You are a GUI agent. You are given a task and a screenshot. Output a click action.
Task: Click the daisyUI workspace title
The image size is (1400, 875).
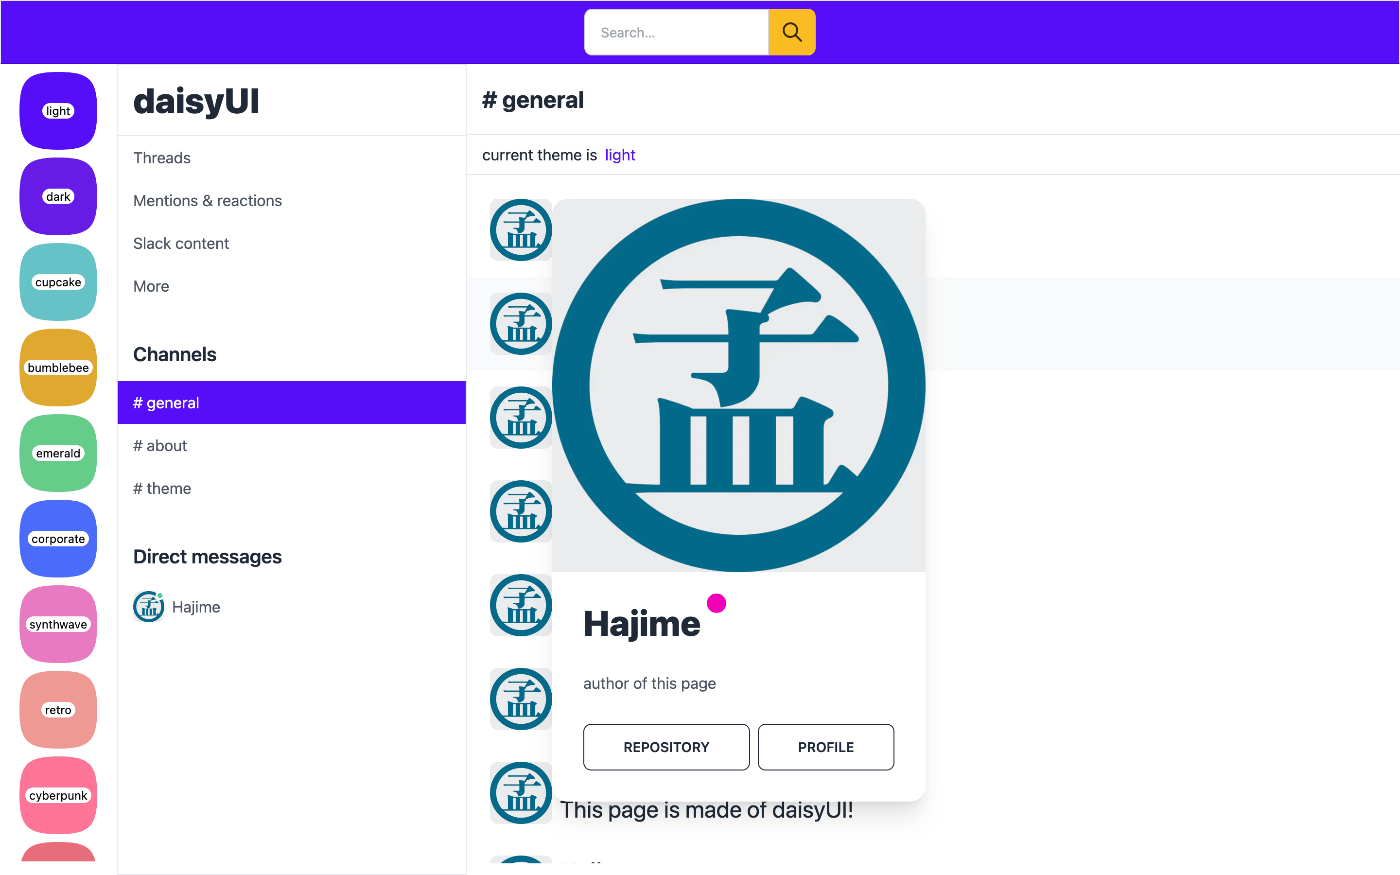(x=196, y=101)
